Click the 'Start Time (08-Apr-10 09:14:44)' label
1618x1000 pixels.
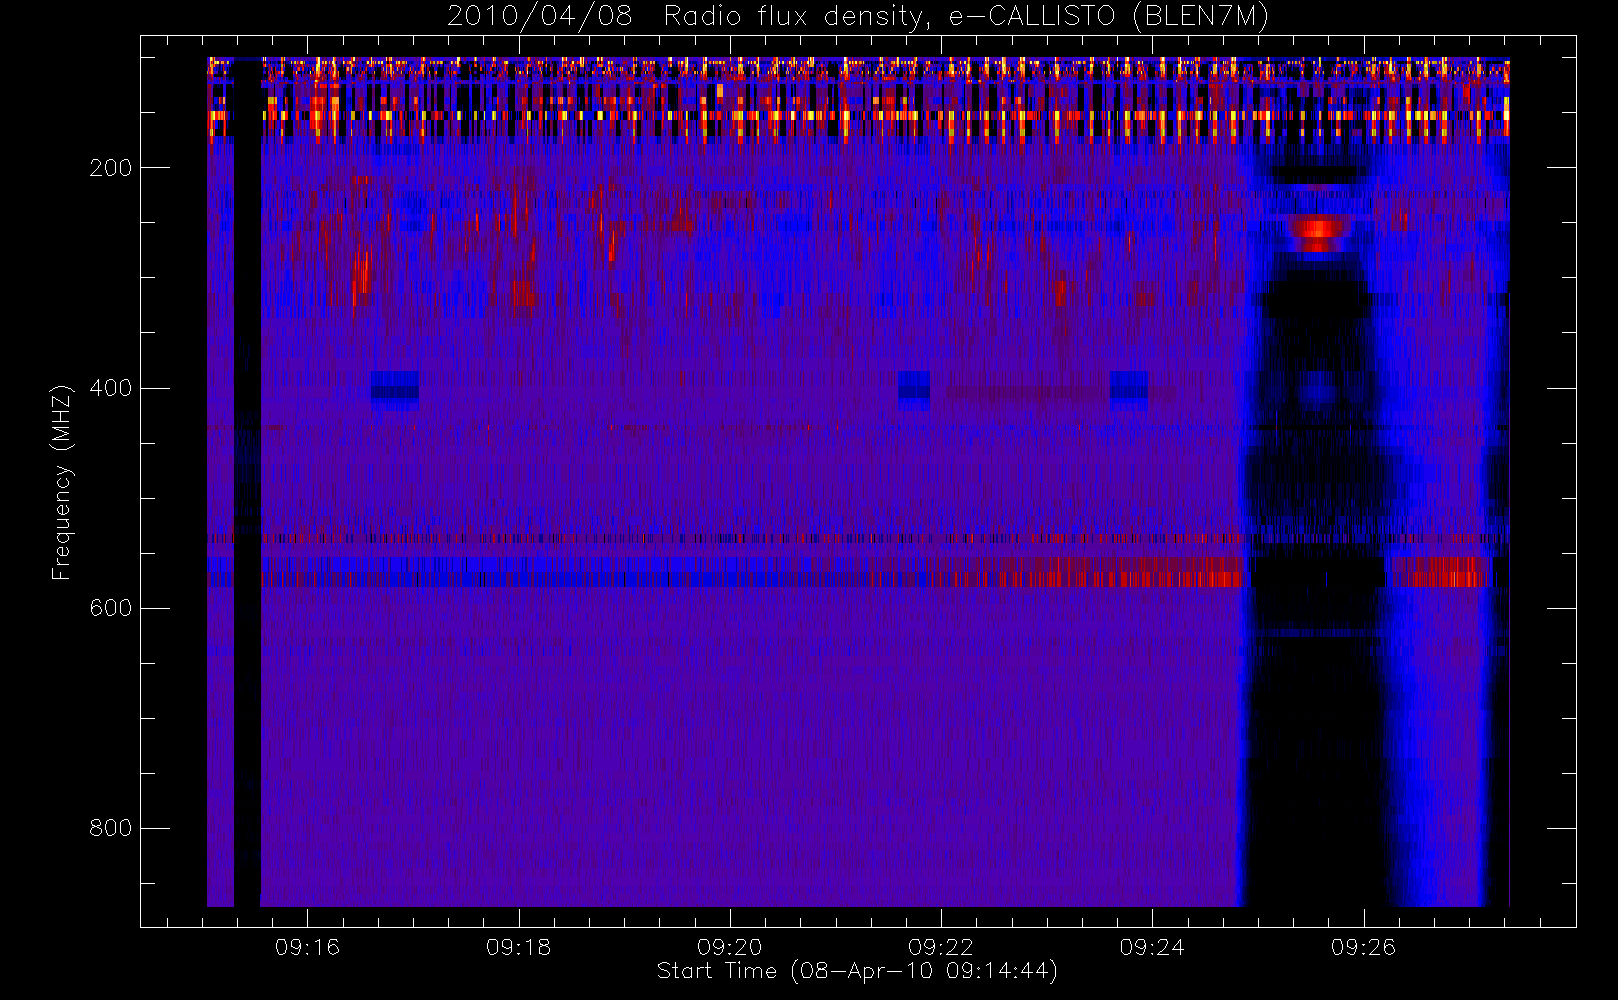pyautogui.click(x=857, y=971)
